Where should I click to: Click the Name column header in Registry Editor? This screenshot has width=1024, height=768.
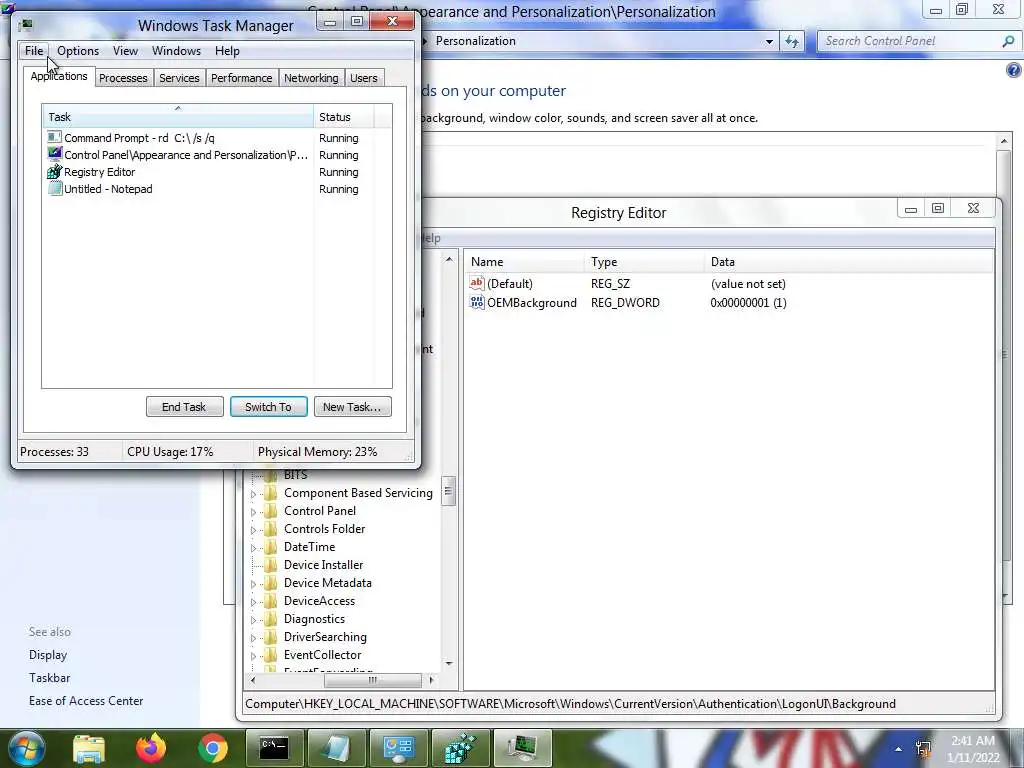tap(526, 261)
